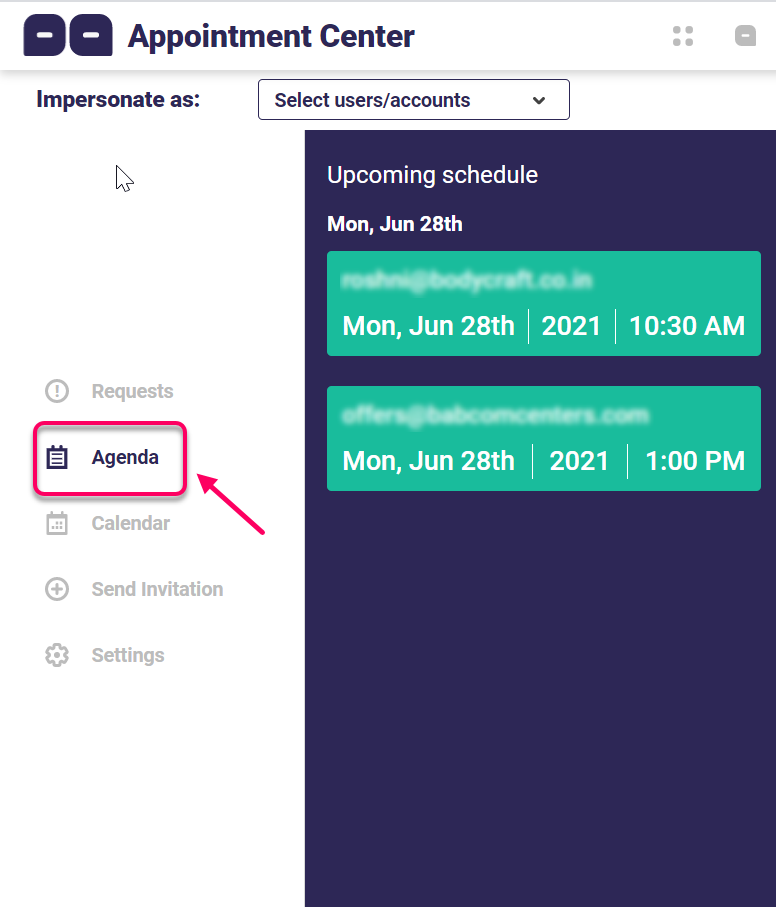Click the Mon, Jun 28th date header
Viewport: 776px width, 907px height.
395,224
